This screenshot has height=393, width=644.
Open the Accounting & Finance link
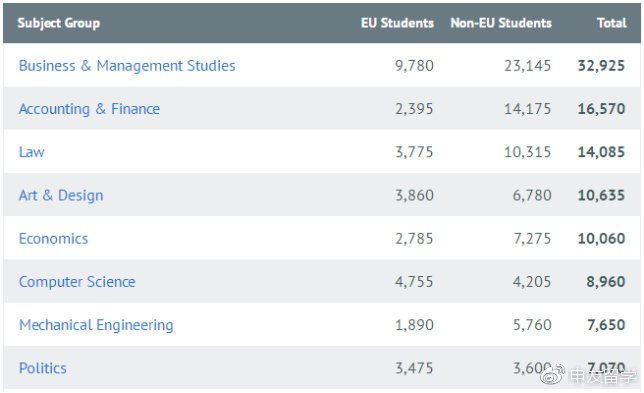point(89,109)
